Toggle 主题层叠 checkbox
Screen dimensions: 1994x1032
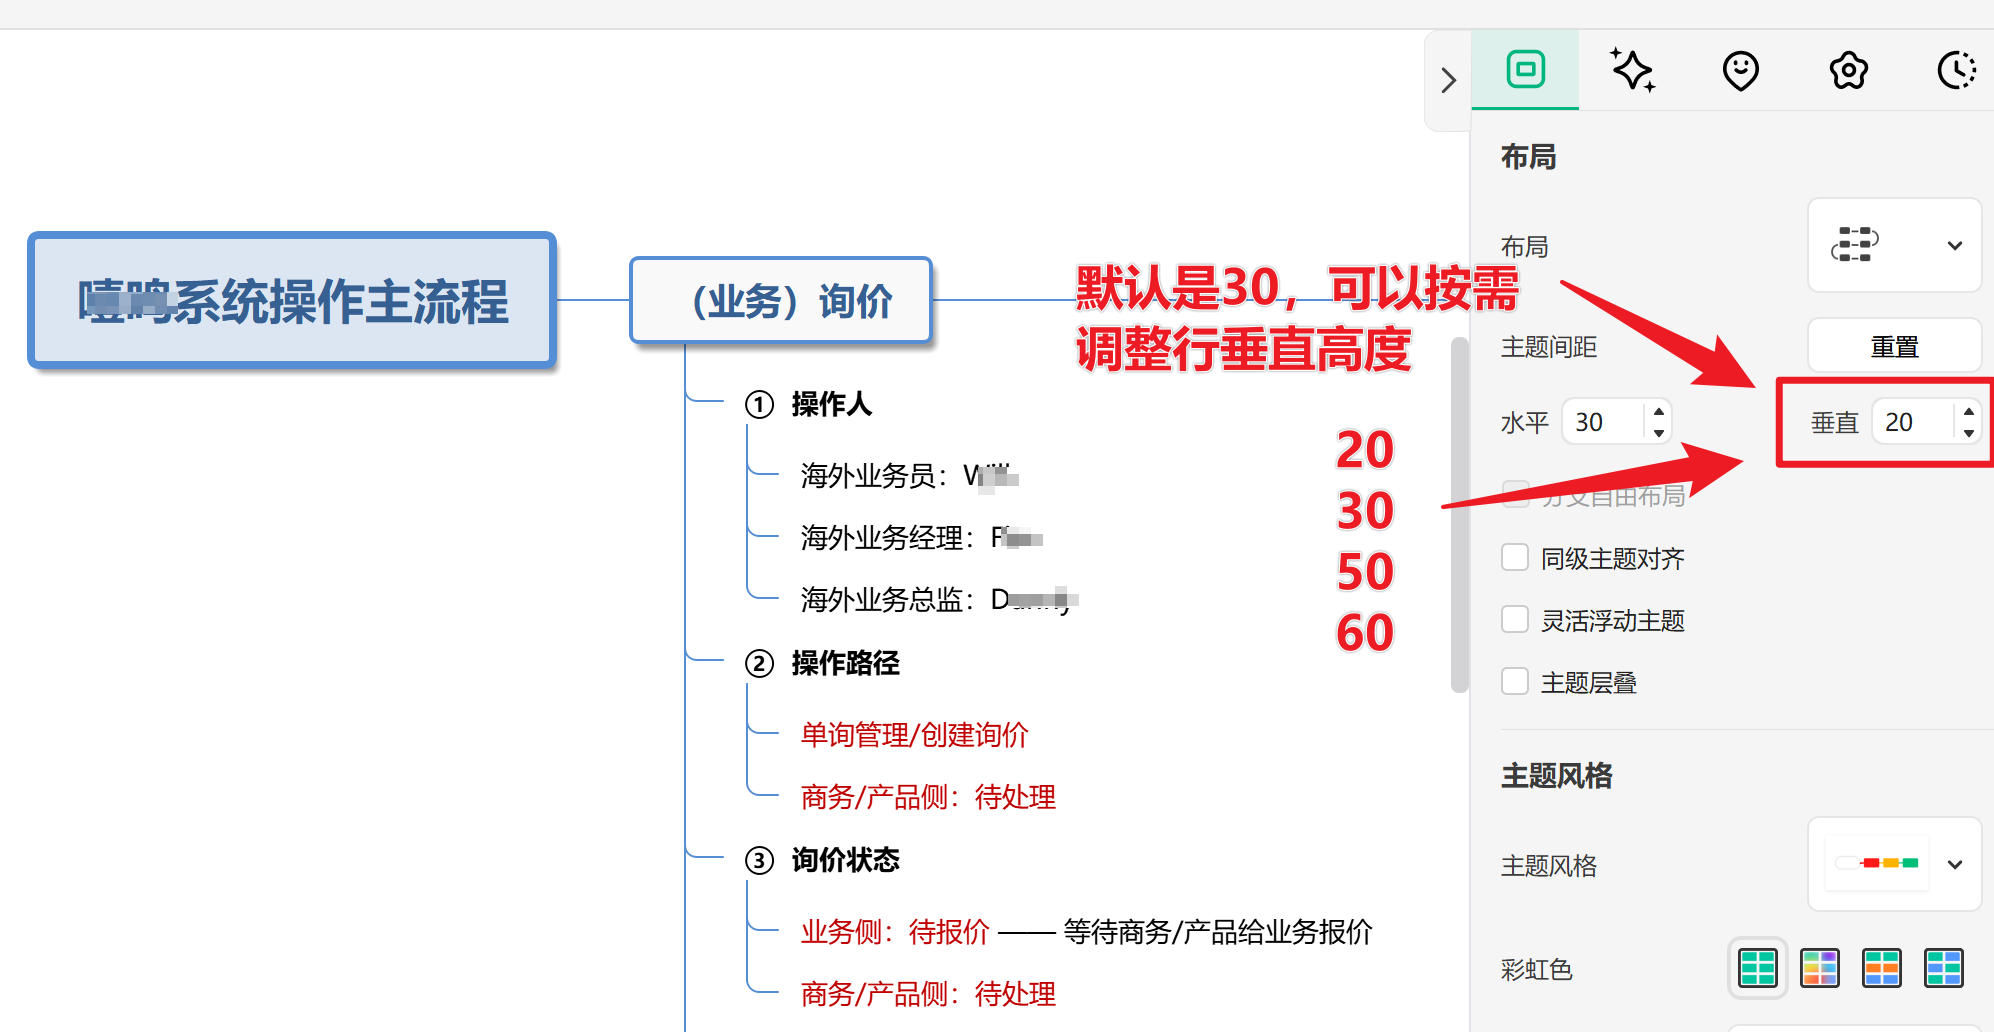pyautogui.click(x=1515, y=682)
